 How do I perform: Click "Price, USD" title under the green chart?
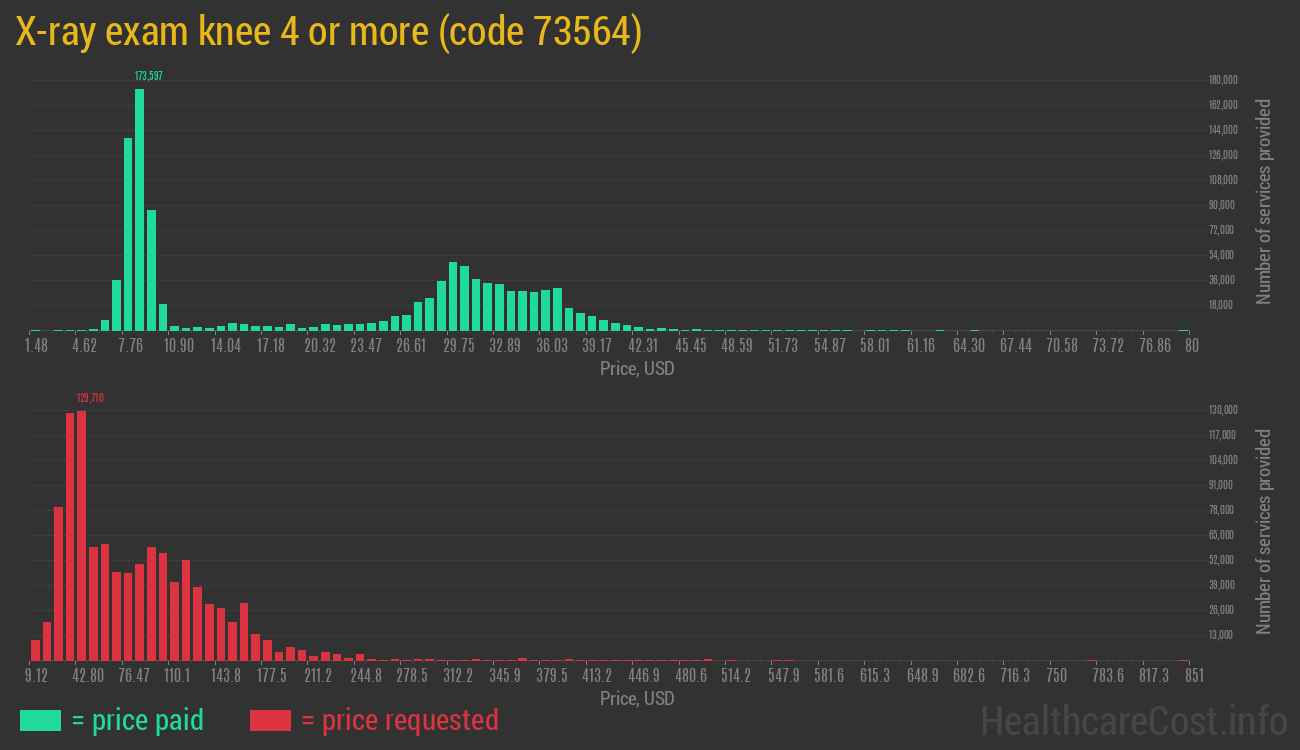637,369
